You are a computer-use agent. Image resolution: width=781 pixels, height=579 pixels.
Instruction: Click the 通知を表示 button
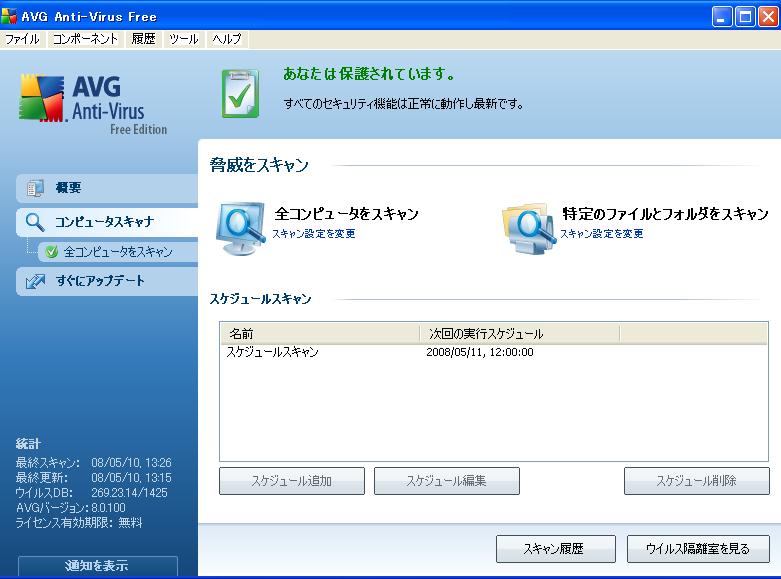[98, 567]
